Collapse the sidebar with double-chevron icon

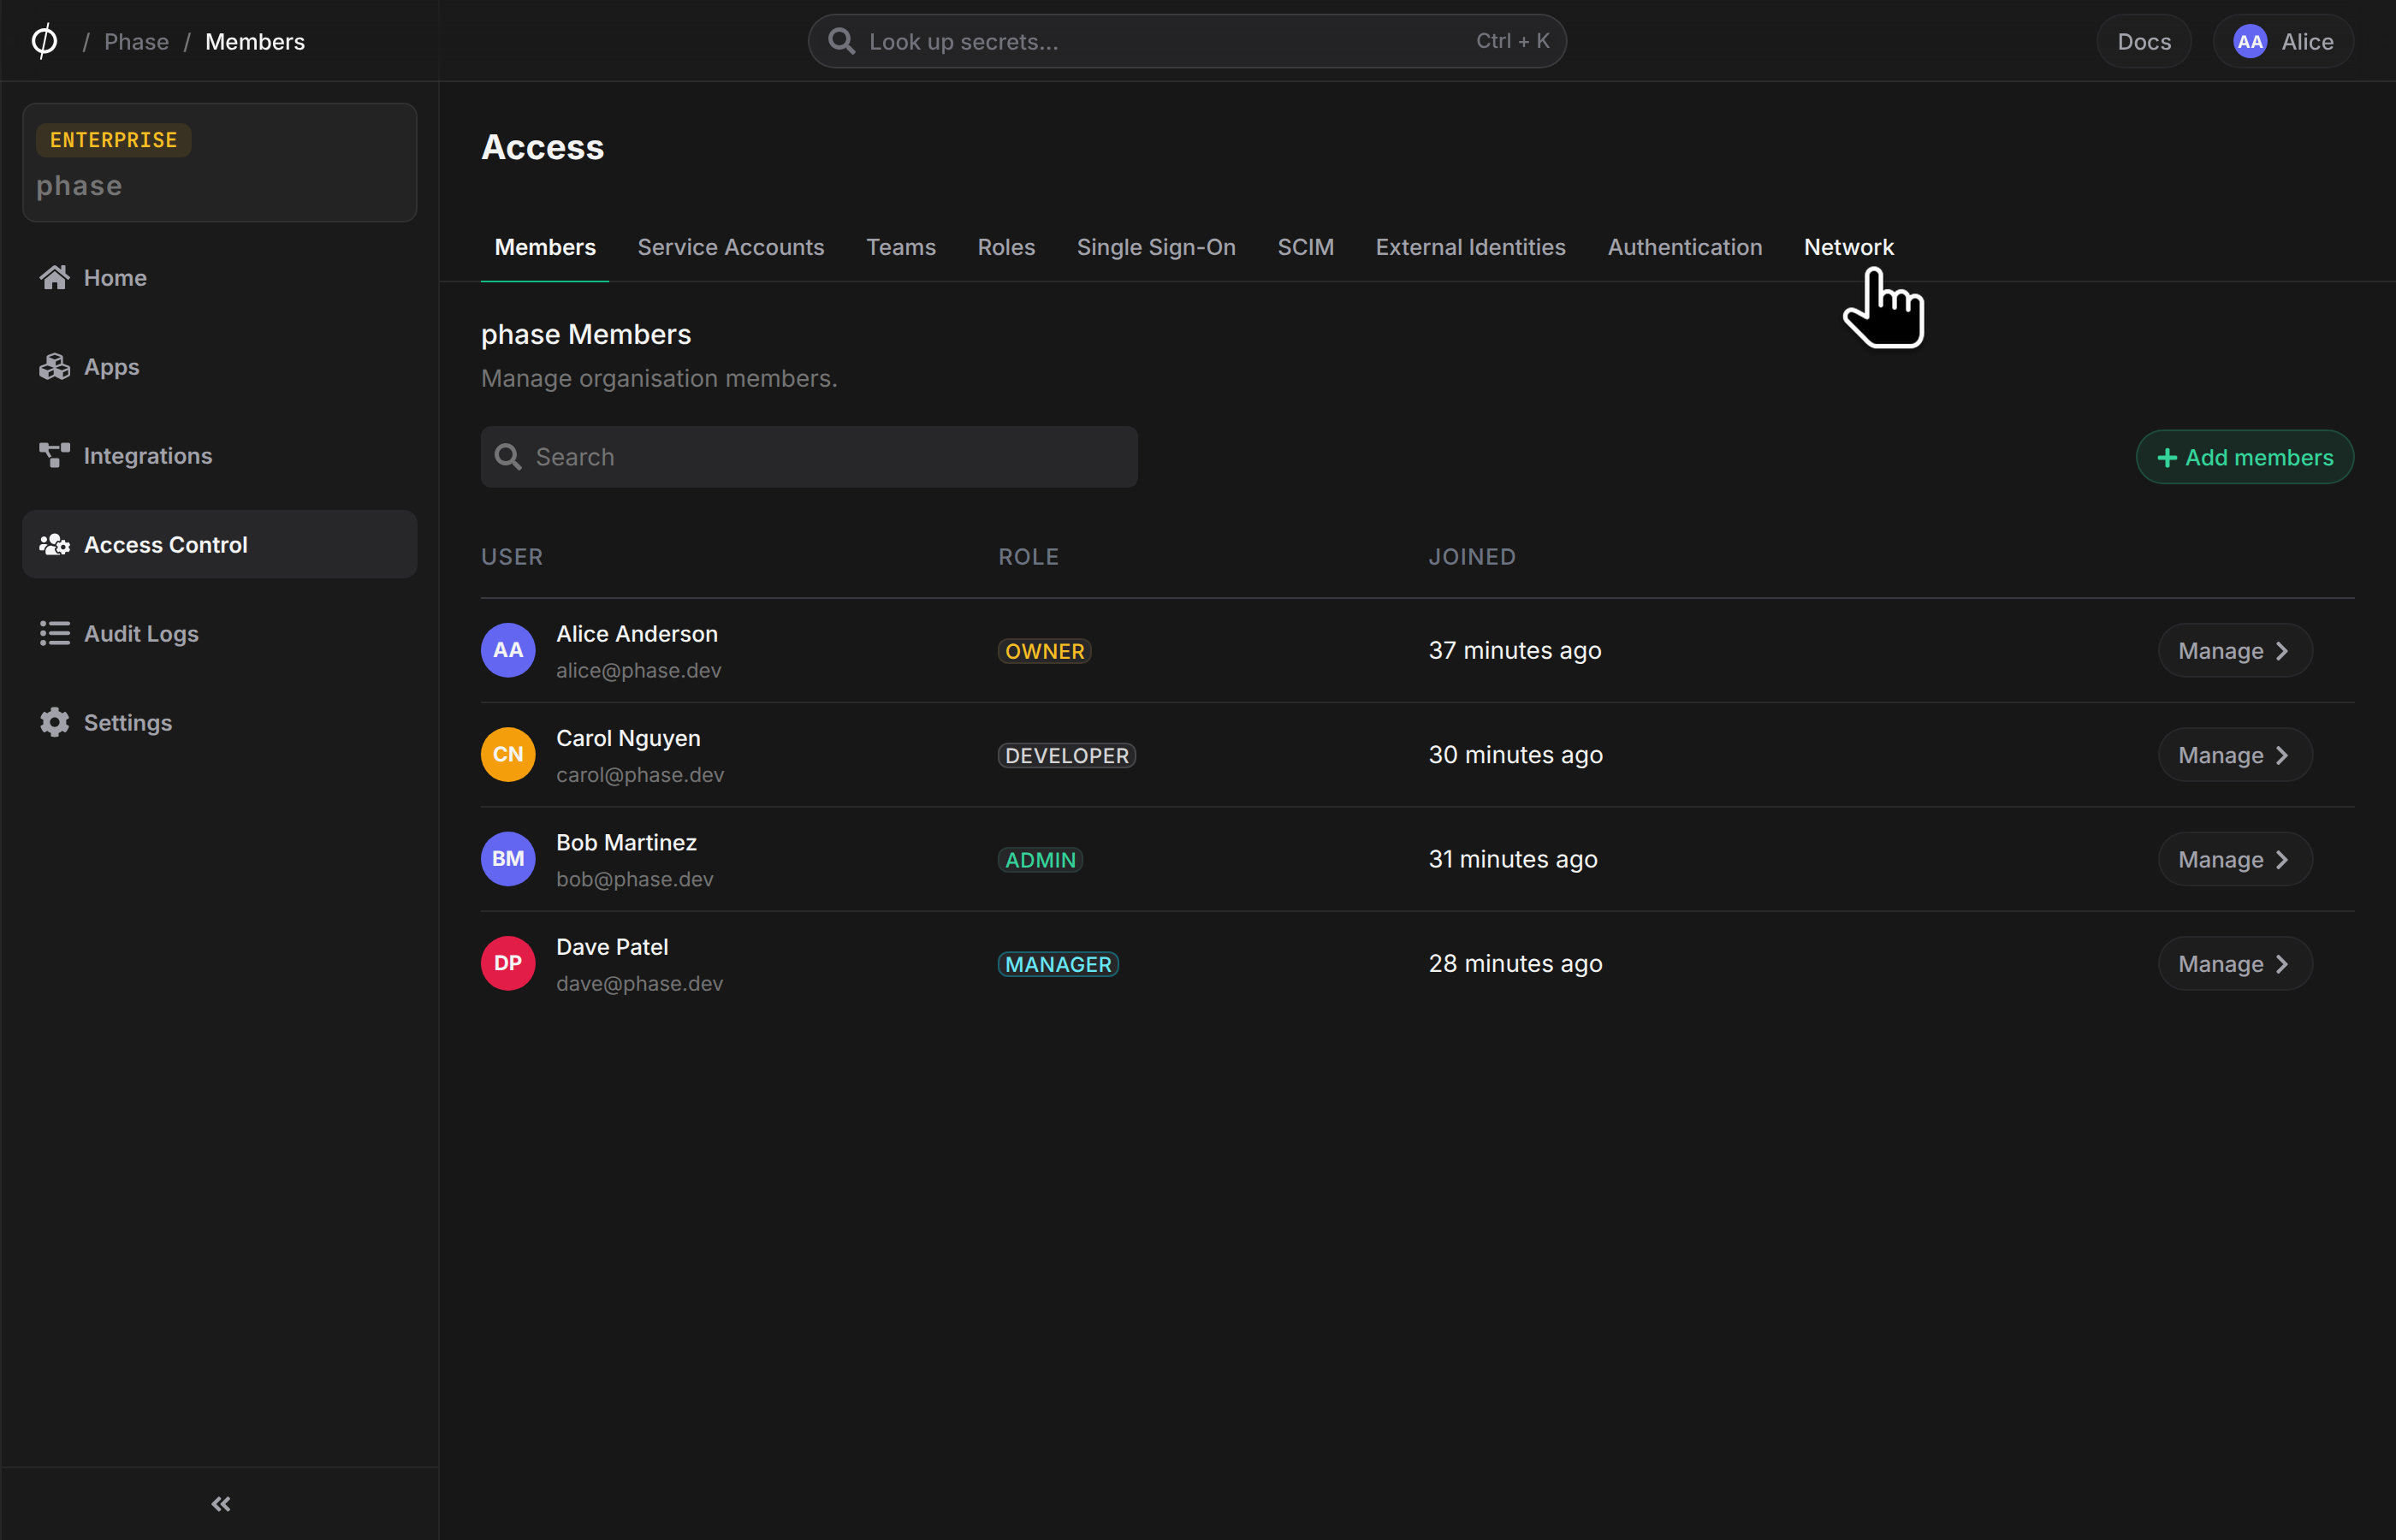221,1504
